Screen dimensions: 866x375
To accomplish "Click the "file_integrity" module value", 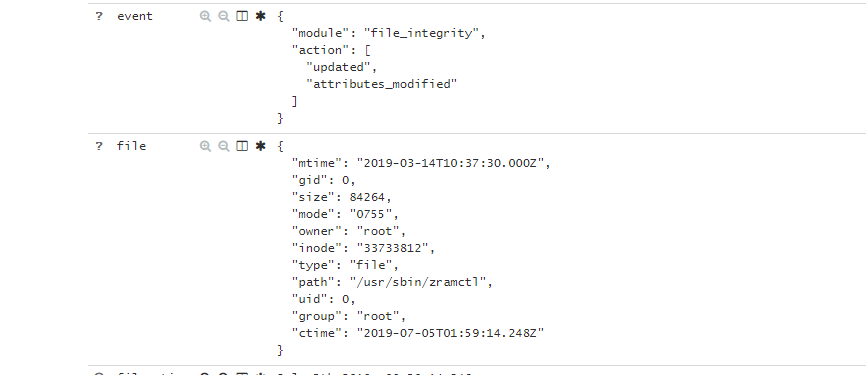I will (424, 34).
